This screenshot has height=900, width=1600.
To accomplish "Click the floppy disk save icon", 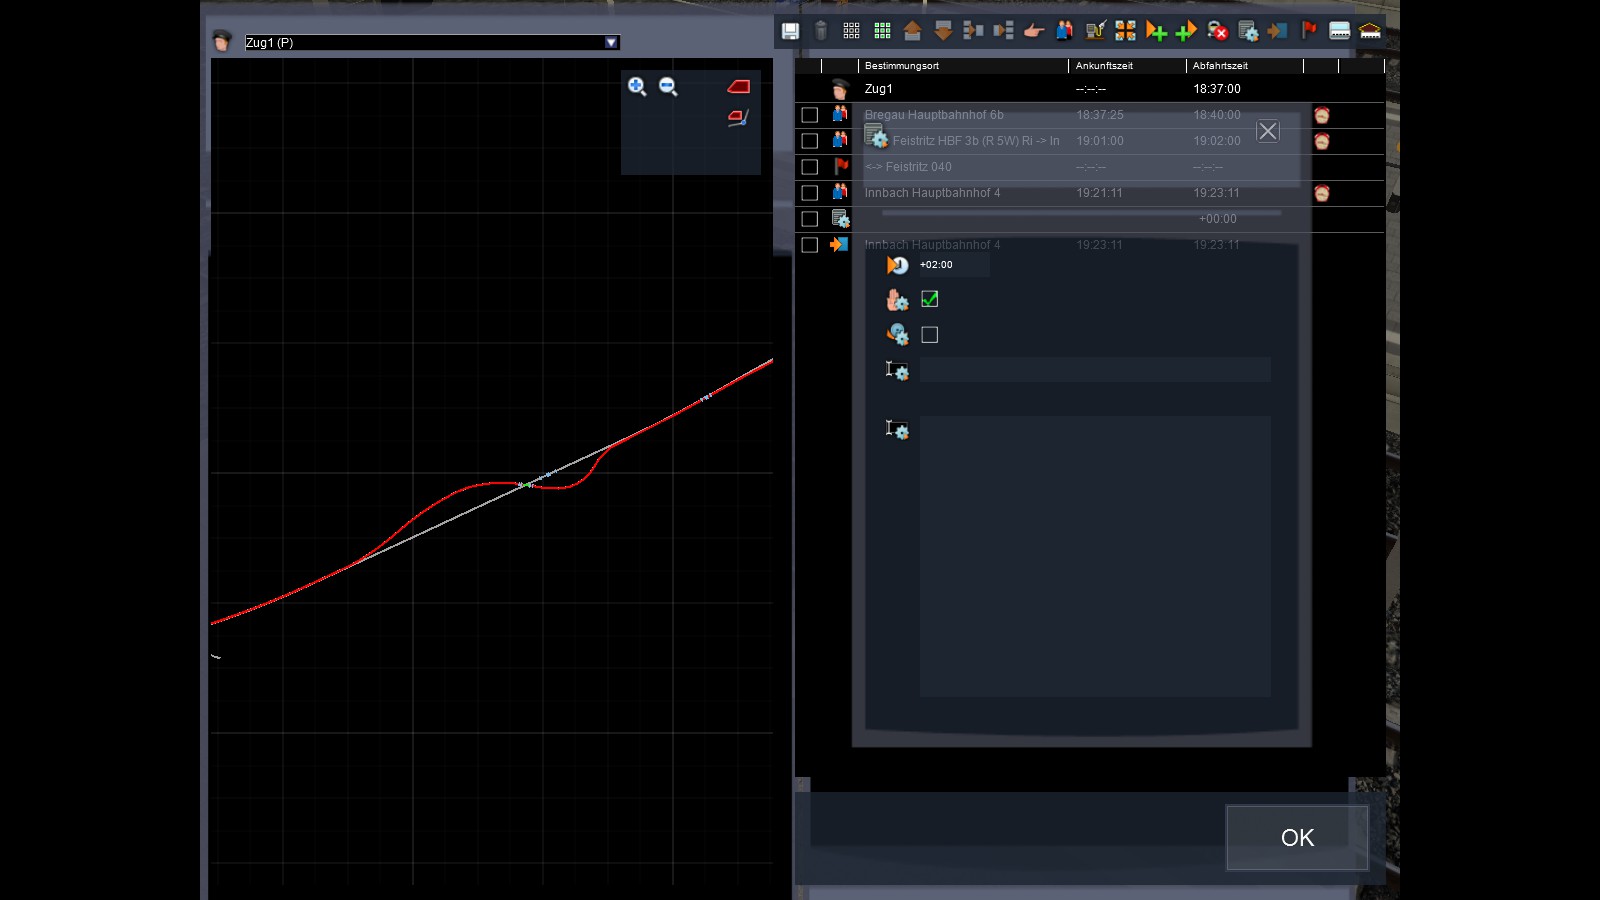I will 790,31.
